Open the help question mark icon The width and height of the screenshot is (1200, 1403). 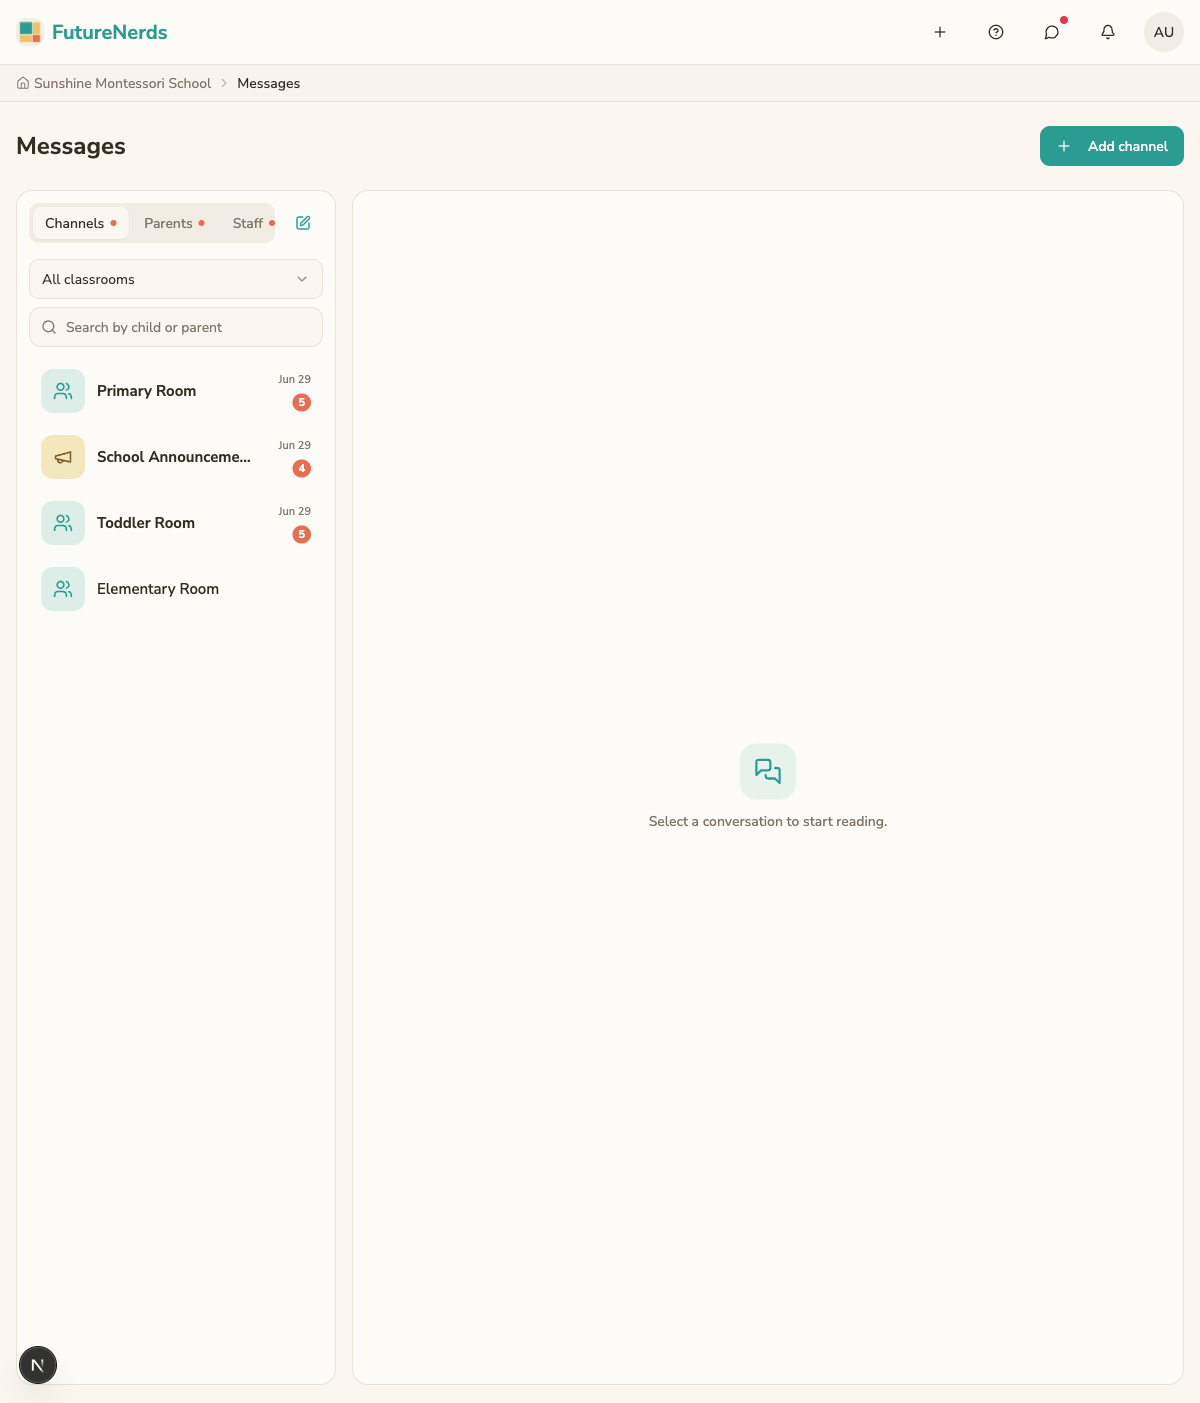pos(996,32)
